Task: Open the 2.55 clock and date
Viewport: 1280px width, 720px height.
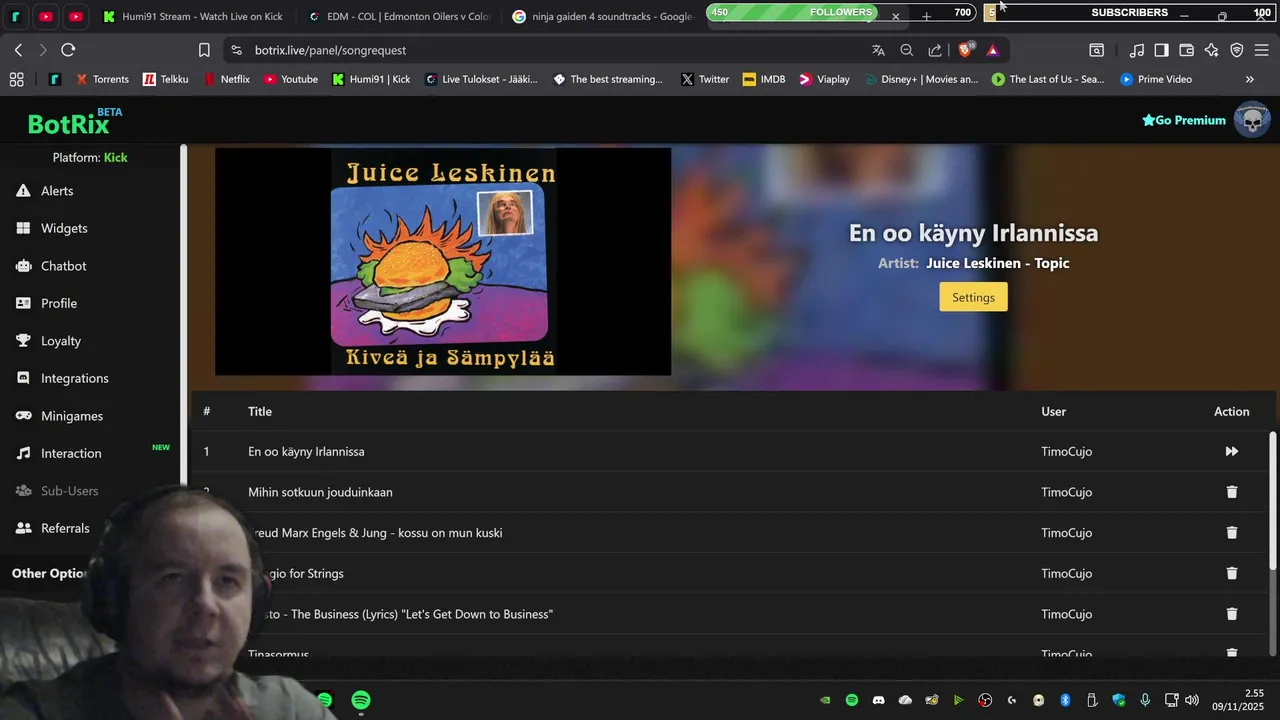Action: (1239, 700)
